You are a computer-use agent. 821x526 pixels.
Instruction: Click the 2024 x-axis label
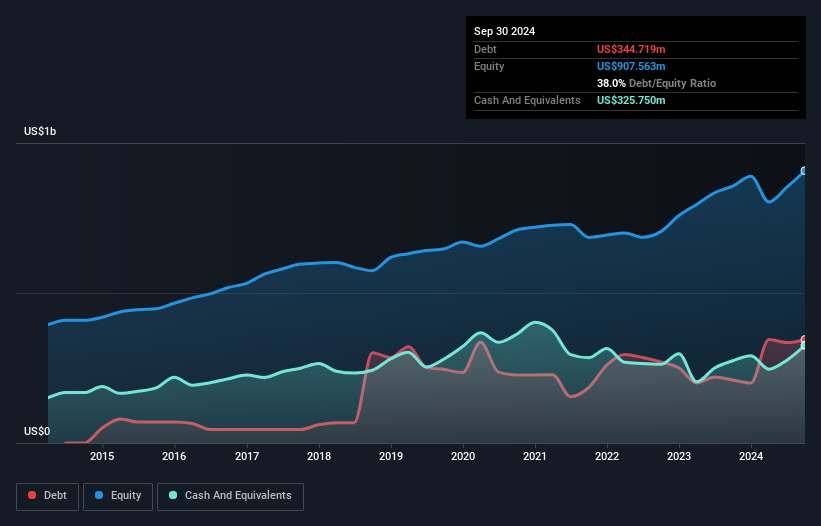(x=751, y=456)
